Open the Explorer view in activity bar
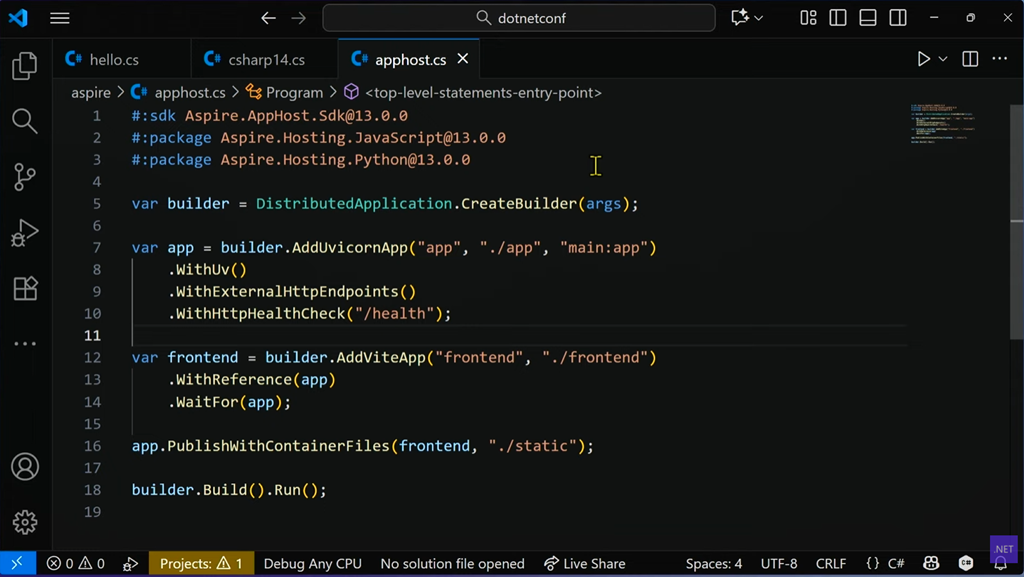 click(x=25, y=66)
